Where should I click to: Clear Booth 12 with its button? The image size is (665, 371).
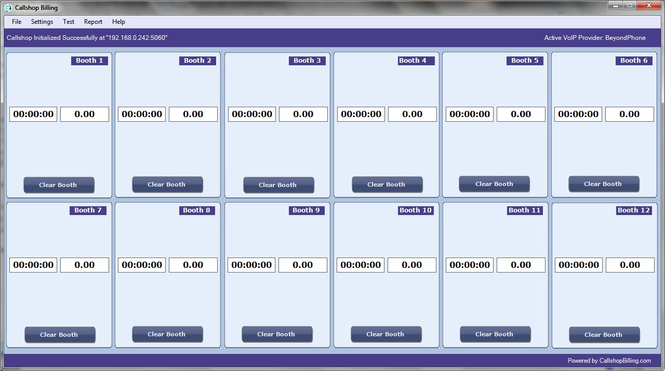[604, 335]
